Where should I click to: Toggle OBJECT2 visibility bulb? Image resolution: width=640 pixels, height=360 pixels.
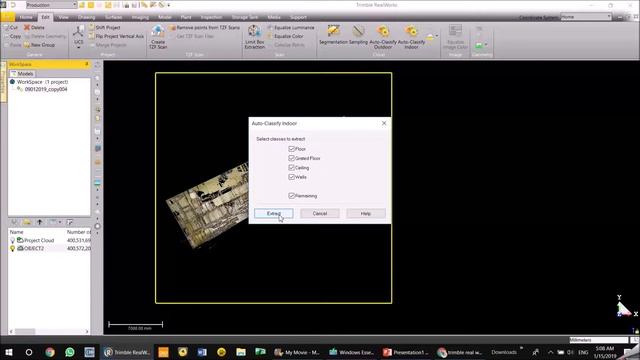(12, 249)
